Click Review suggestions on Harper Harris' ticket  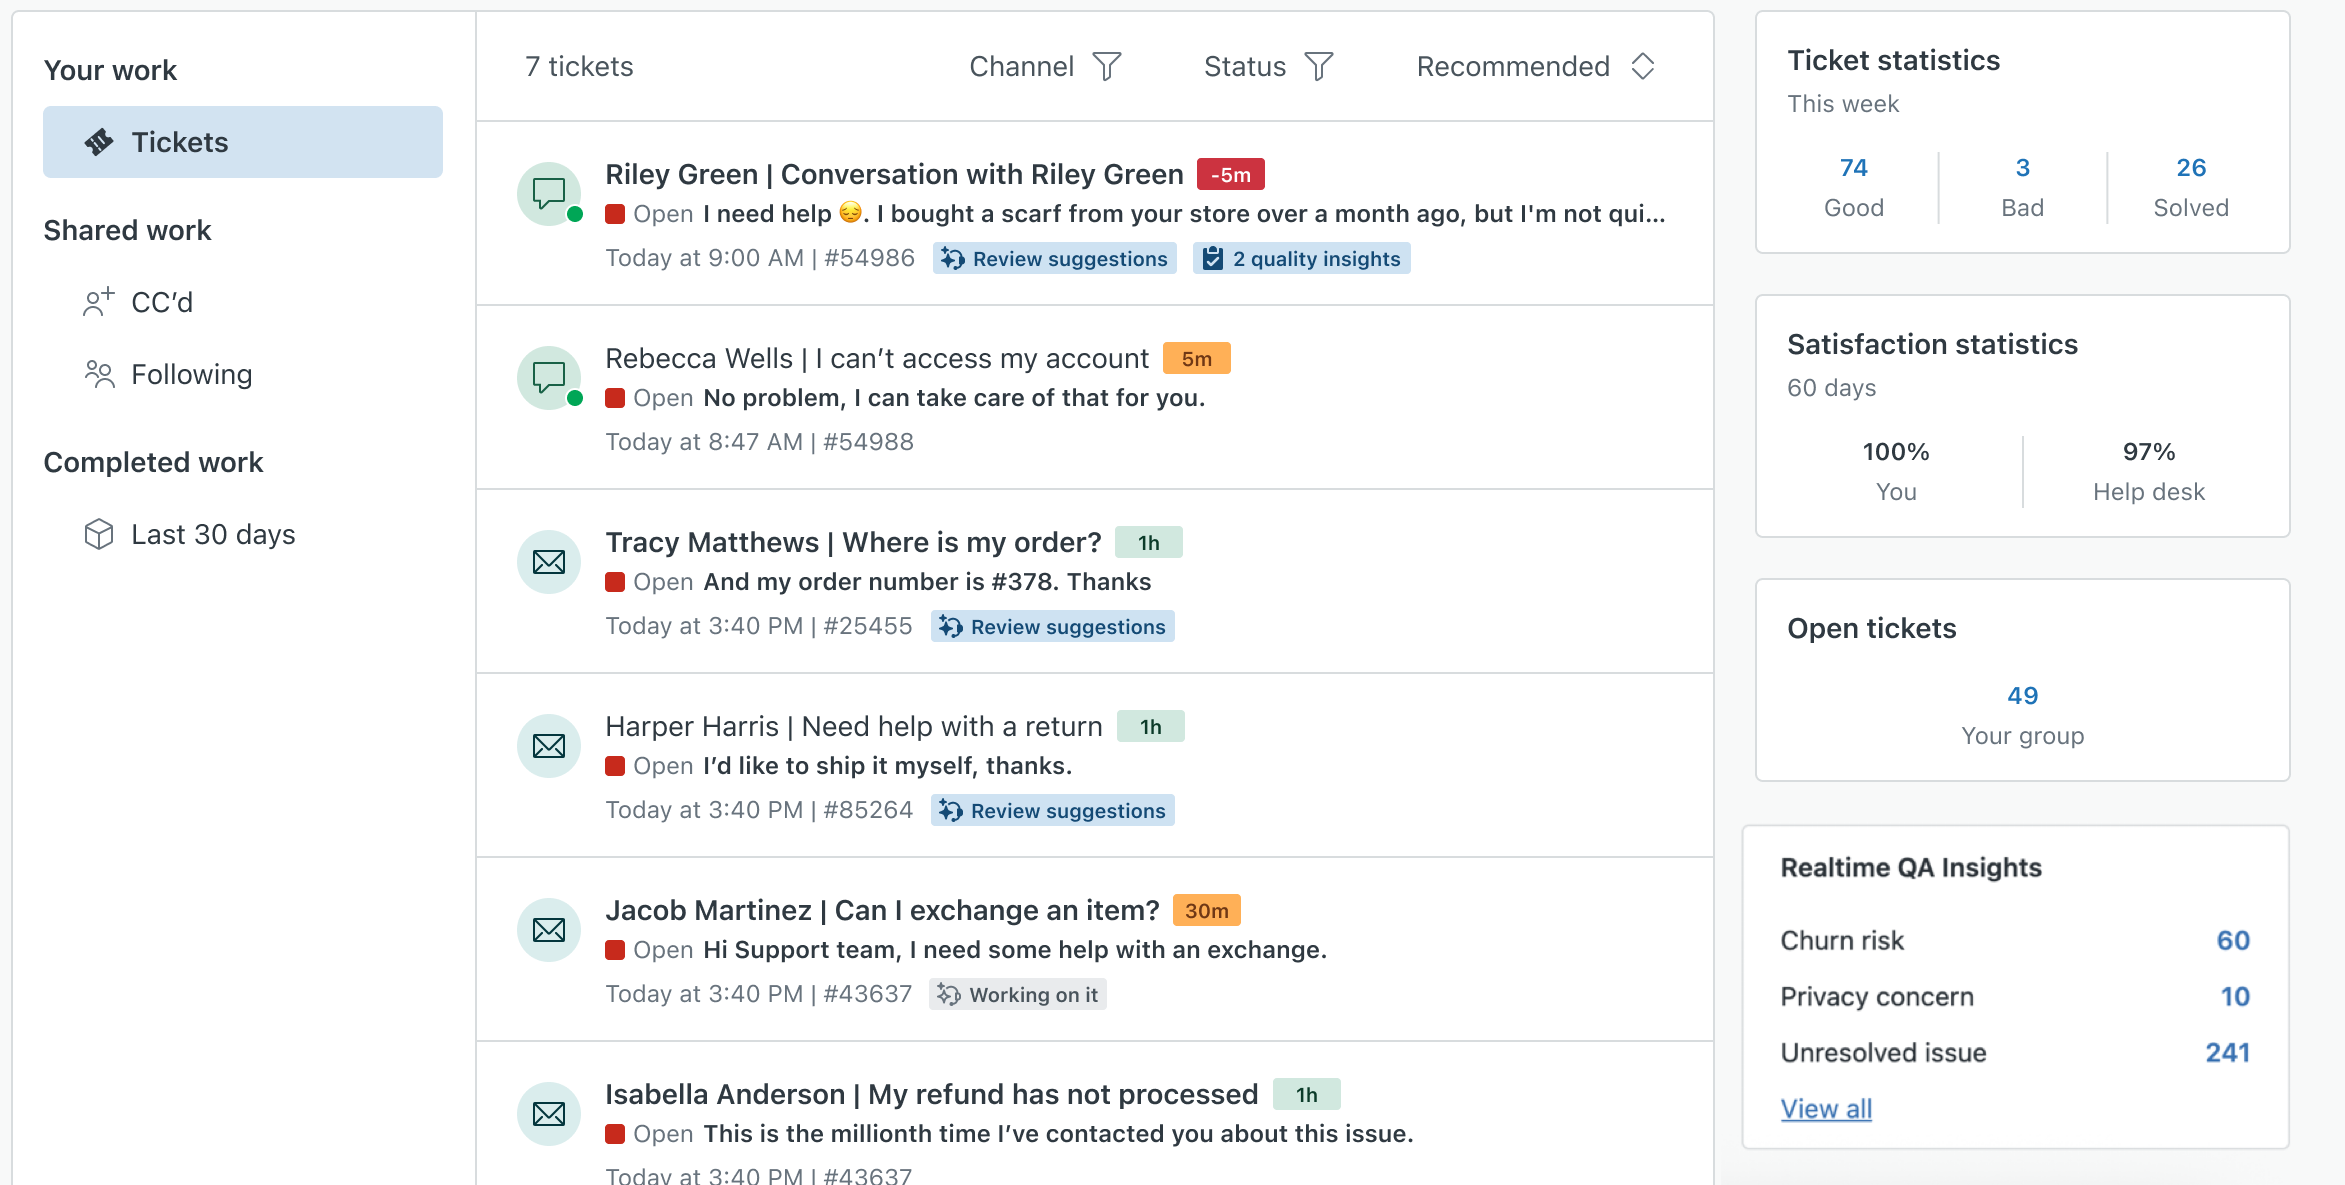[1053, 811]
